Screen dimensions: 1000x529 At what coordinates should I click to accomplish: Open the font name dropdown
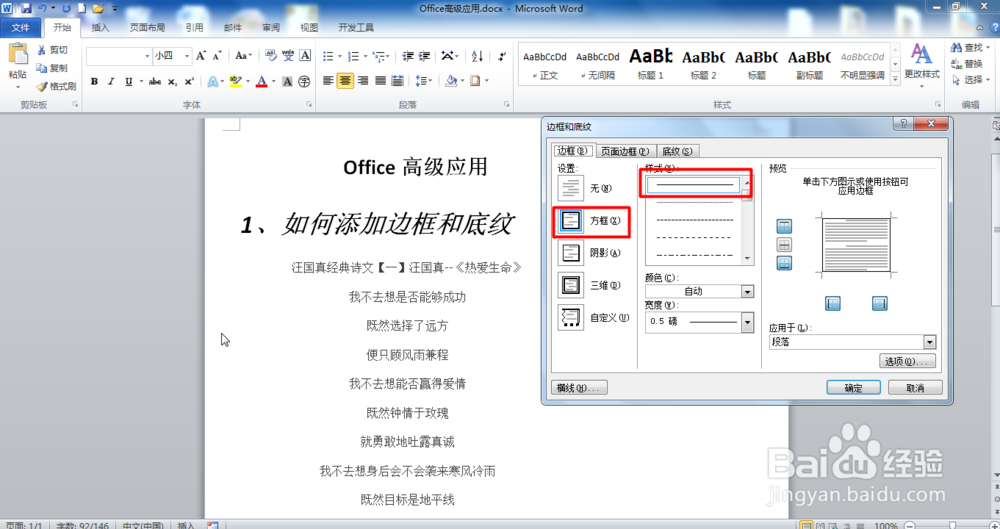(147, 56)
